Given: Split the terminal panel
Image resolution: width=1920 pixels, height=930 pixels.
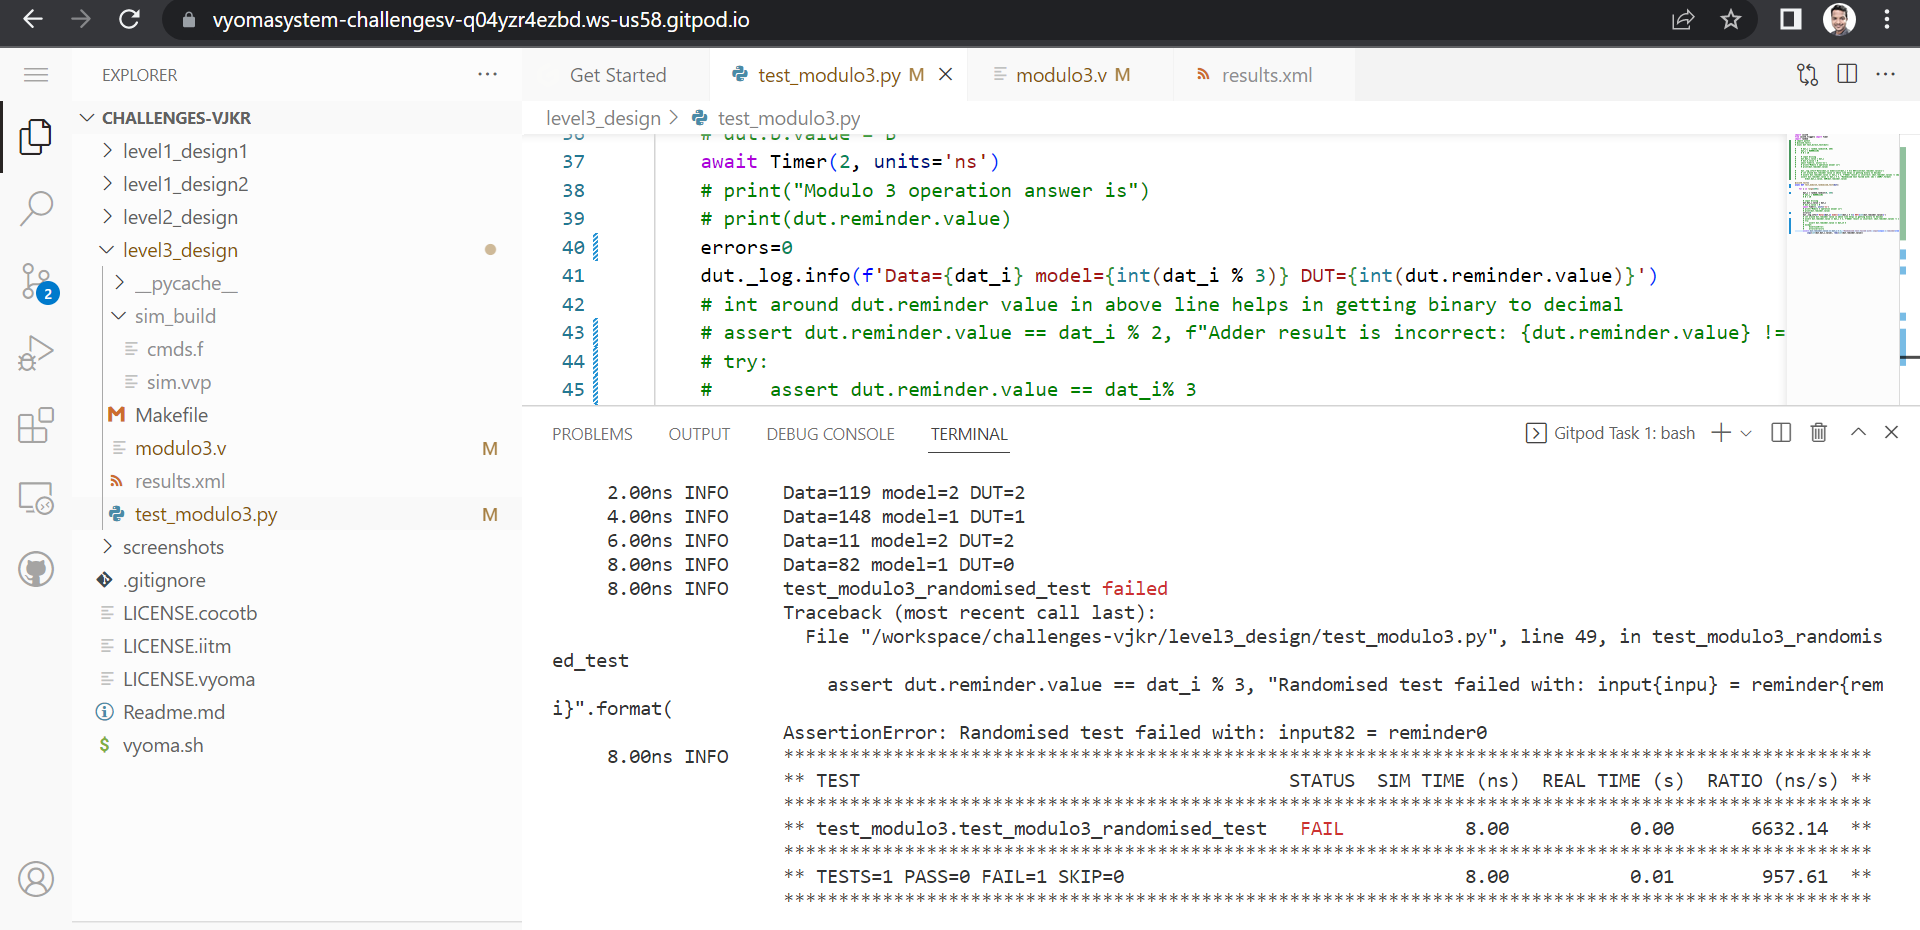Looking at the screenshot, I should (1781, 433).
